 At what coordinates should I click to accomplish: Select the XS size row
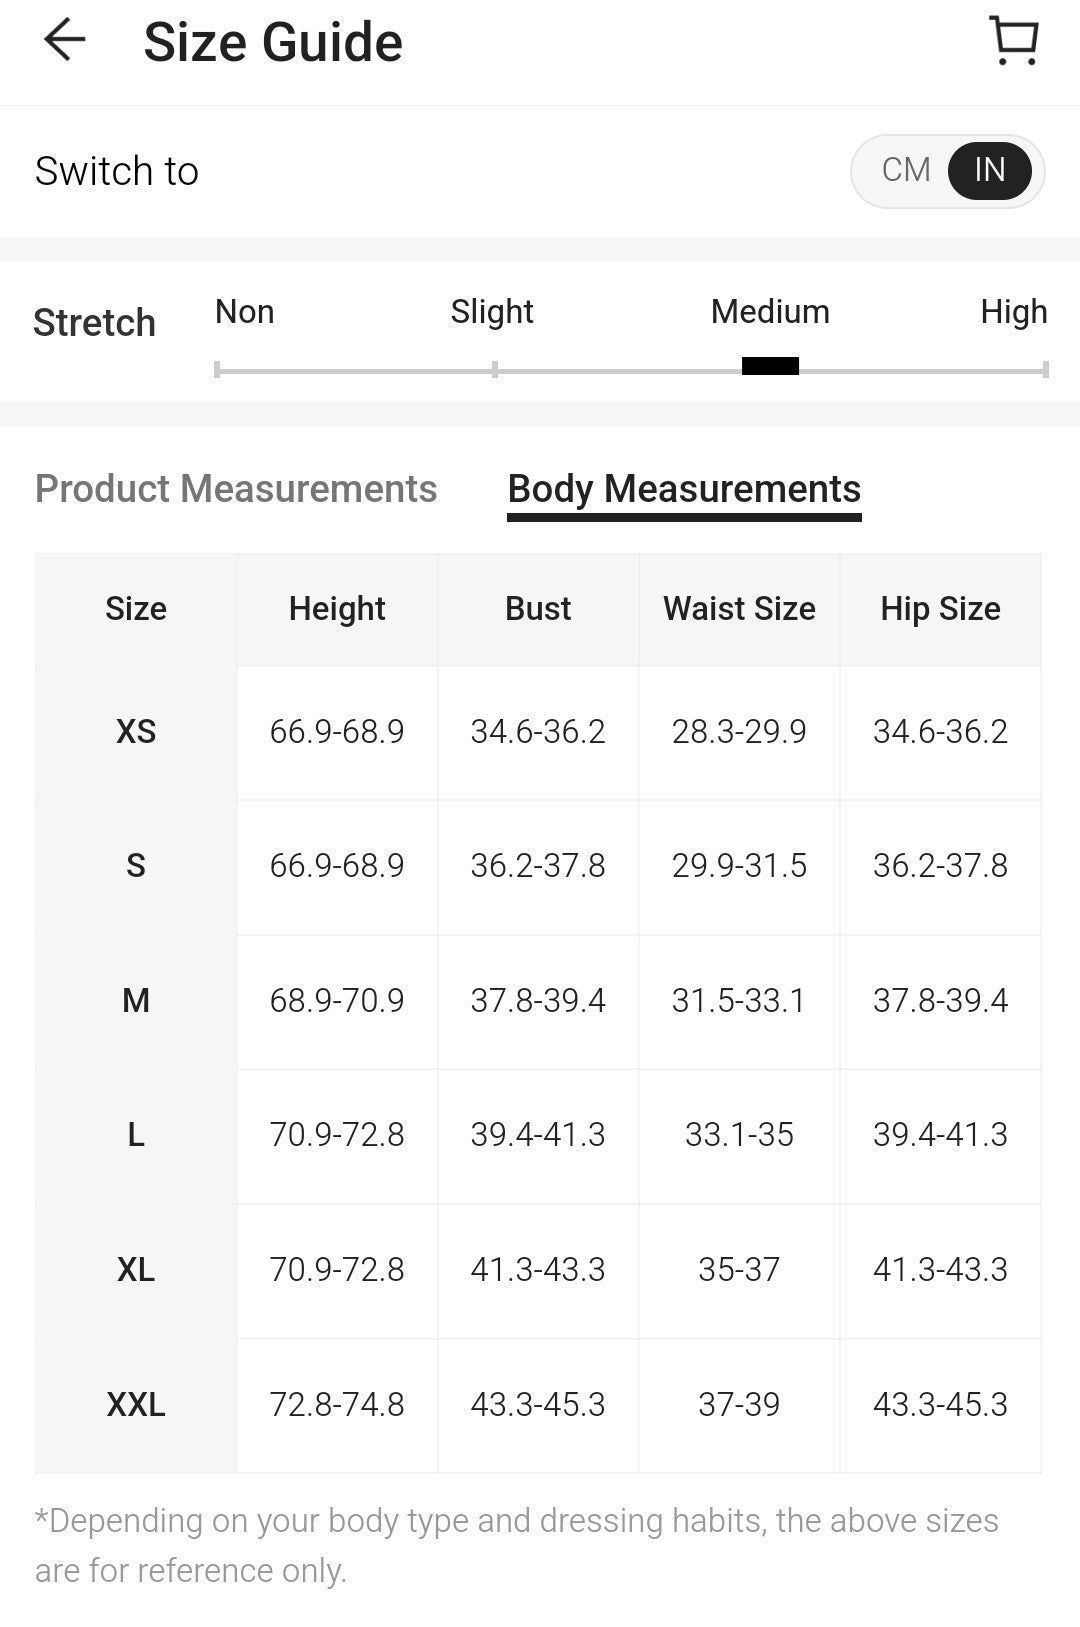point(136,732)
